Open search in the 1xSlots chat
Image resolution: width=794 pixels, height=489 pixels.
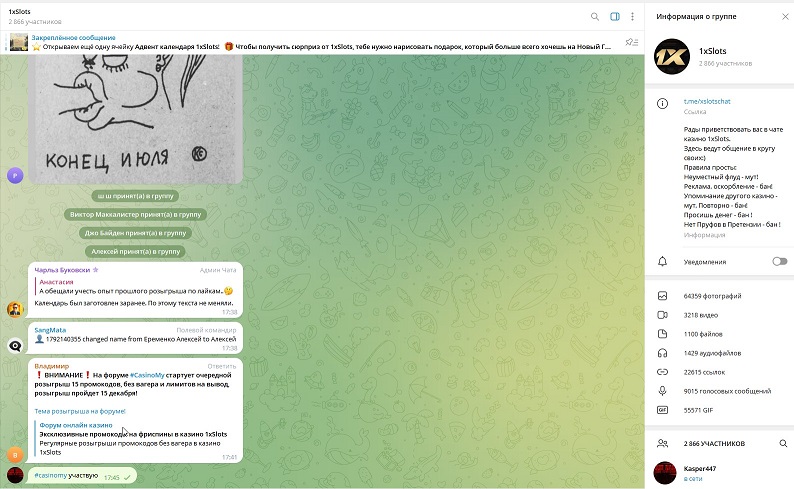[595, 17]
